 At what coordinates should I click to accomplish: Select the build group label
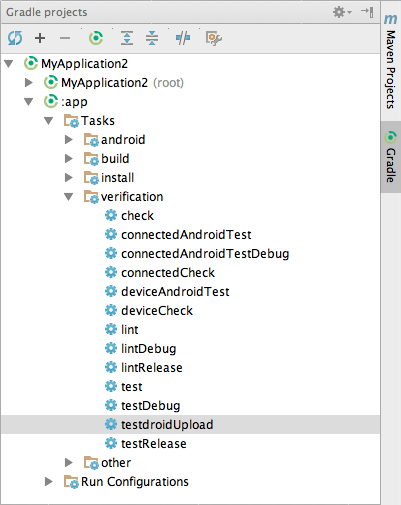(115, 159)
